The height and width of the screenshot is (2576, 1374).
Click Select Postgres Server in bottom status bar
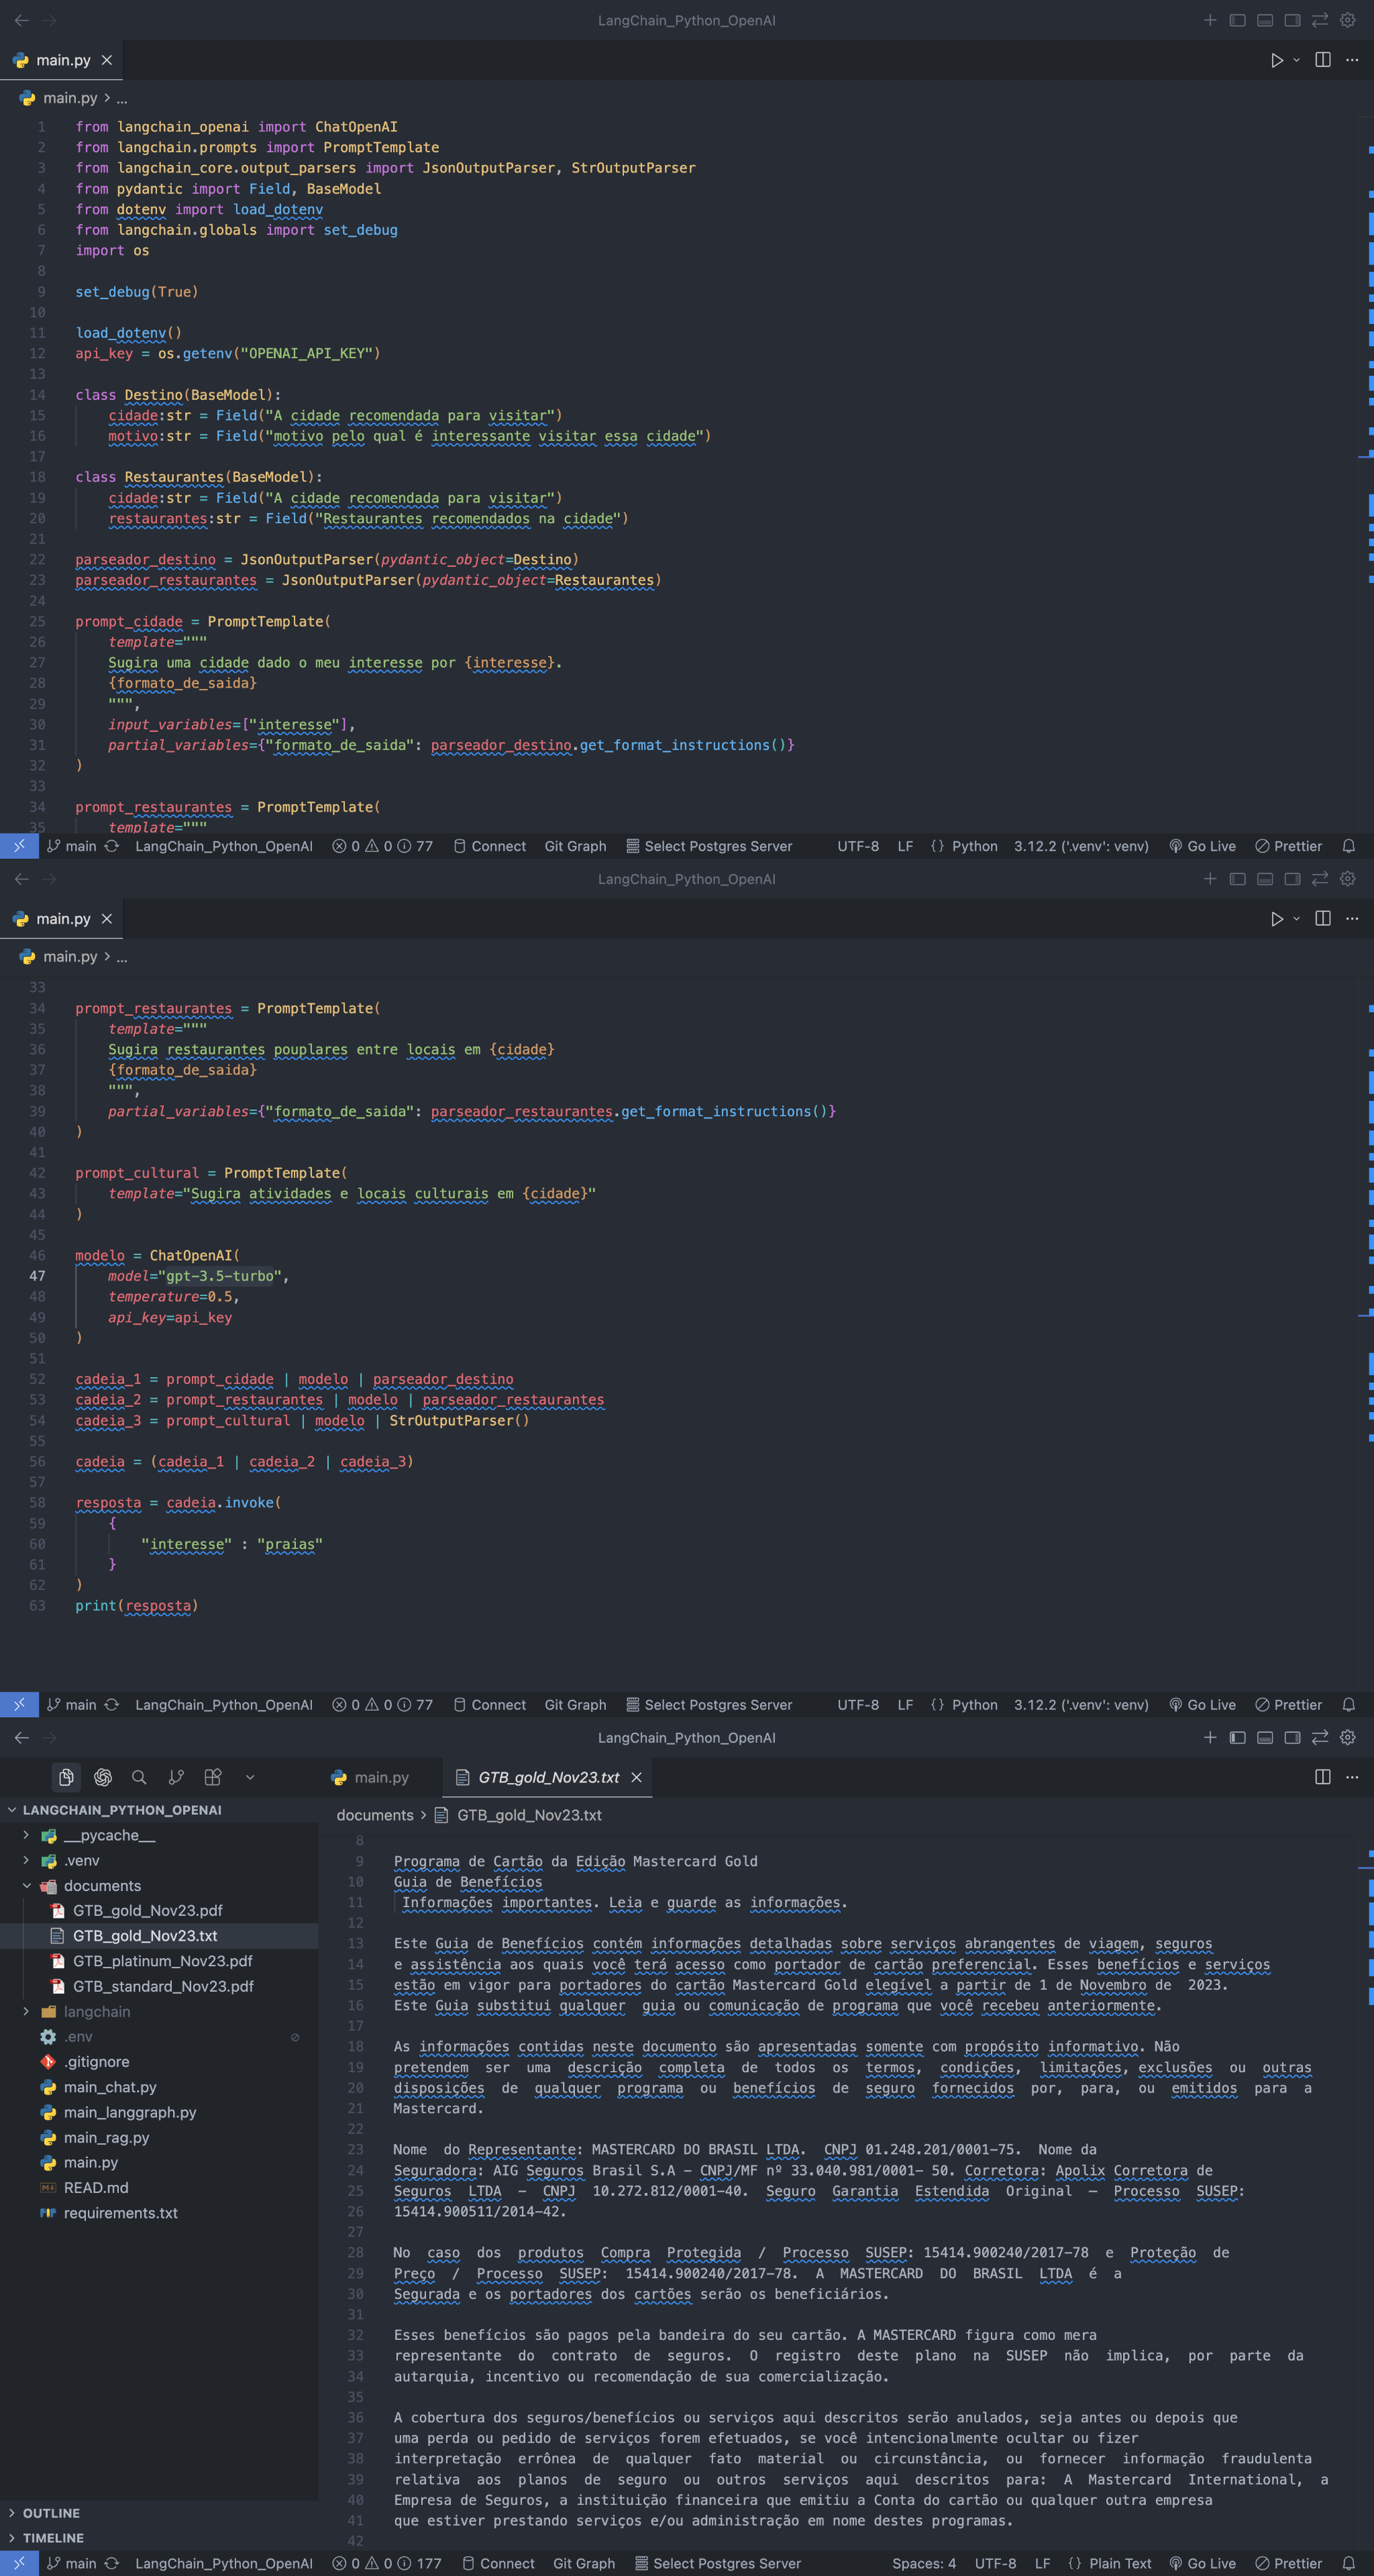click(718, 2563)
